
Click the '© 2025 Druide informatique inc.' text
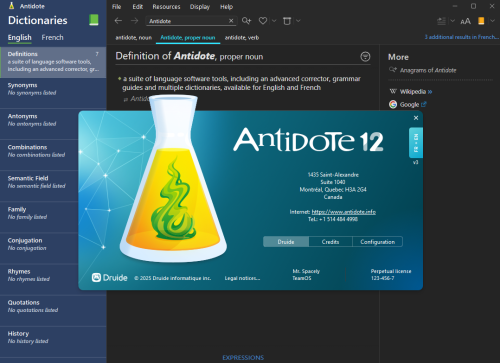tap(173, 278)
